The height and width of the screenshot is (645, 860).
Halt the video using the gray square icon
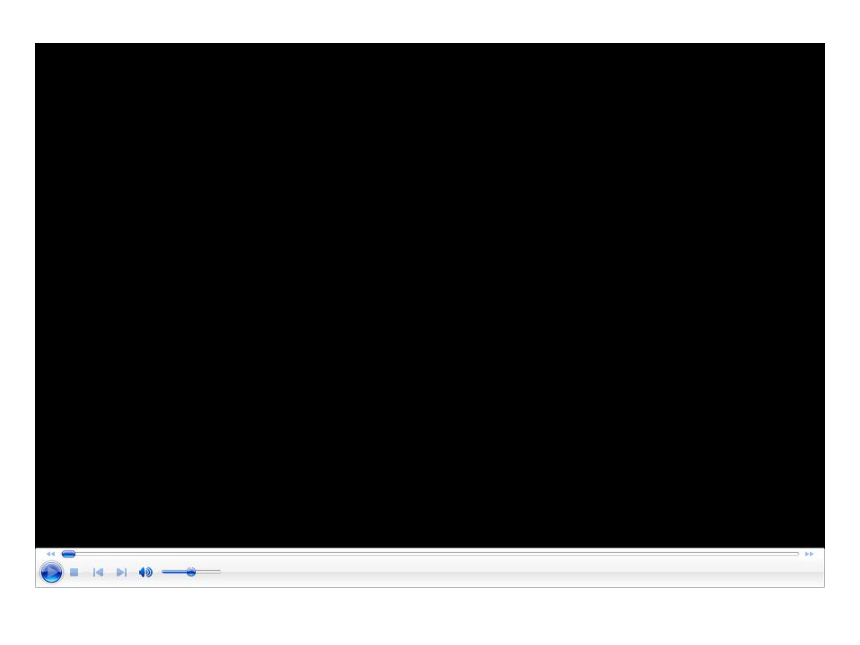(74, 572)
